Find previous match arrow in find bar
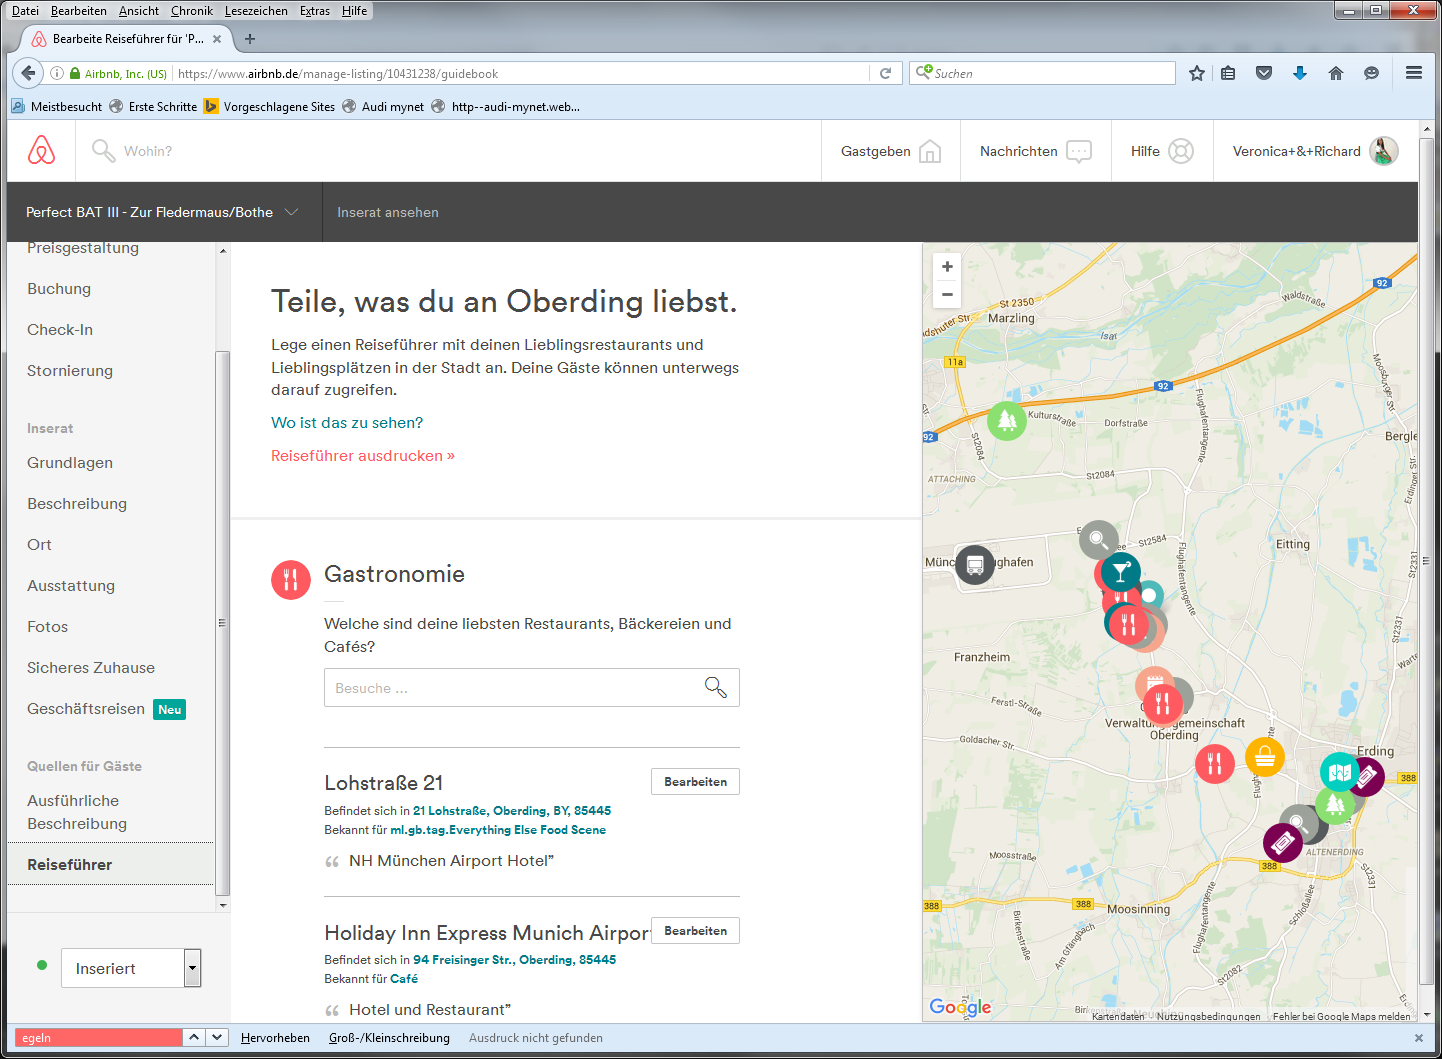This screenshot has width=1442, height=1059. 195,1038
